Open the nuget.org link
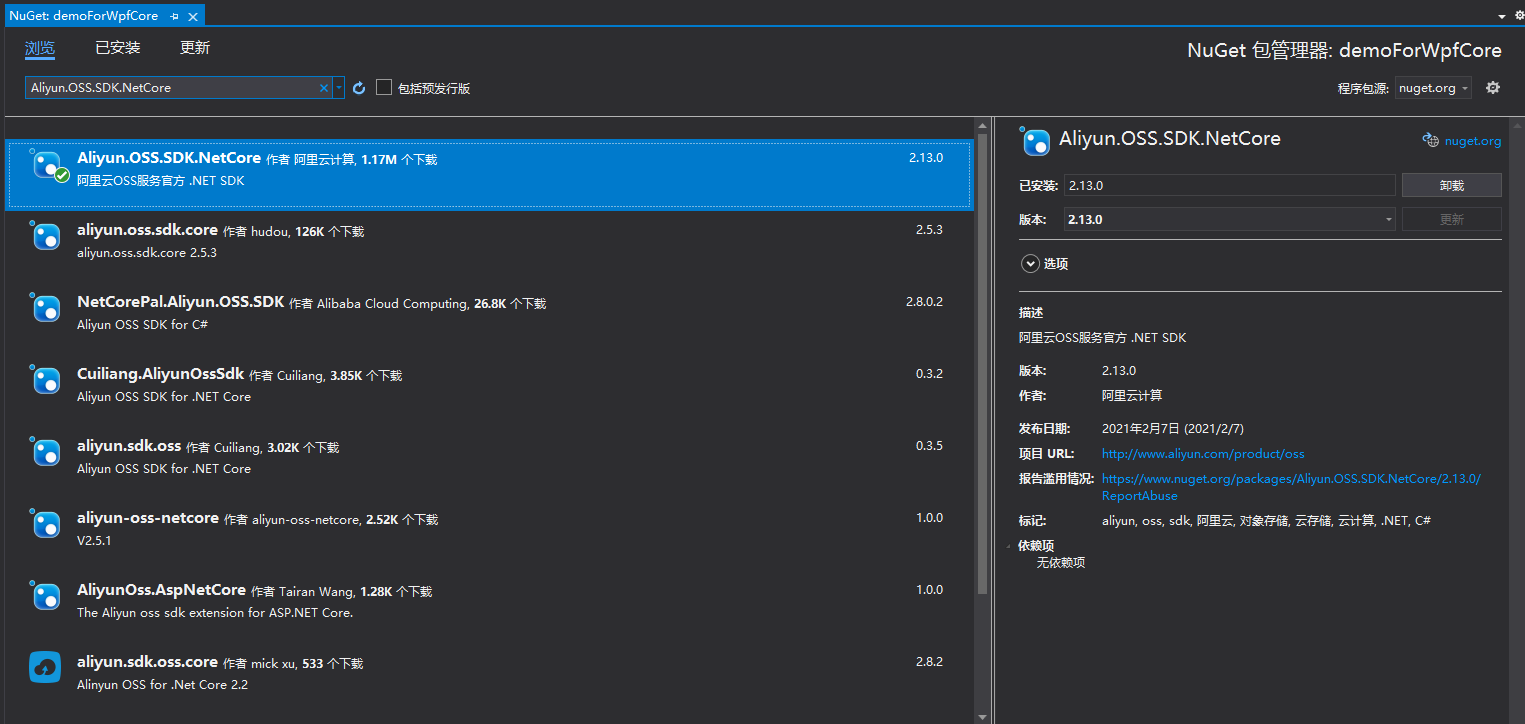 1472,141
